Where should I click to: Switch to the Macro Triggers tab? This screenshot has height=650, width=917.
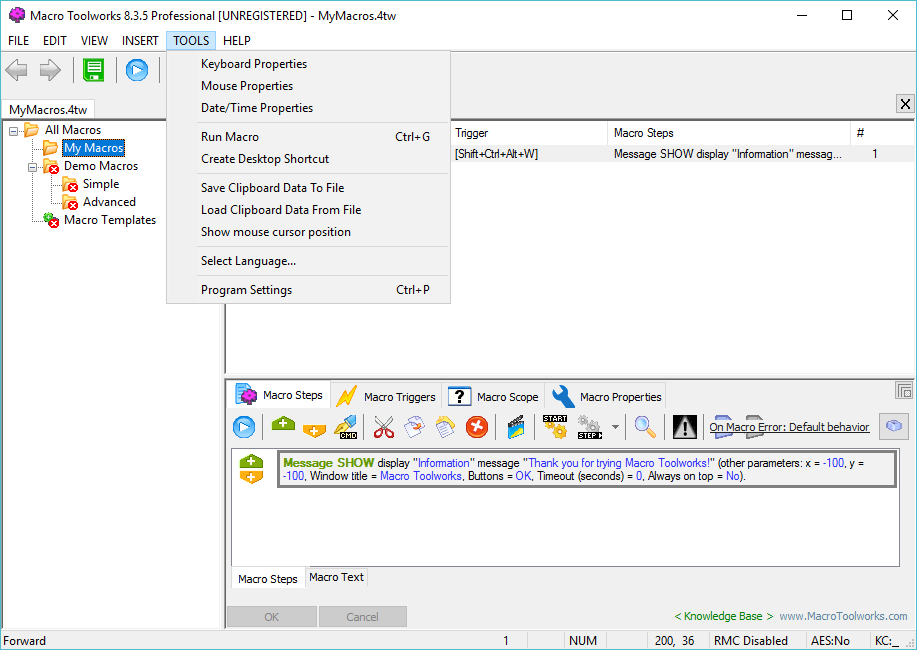tap(387, 397)
